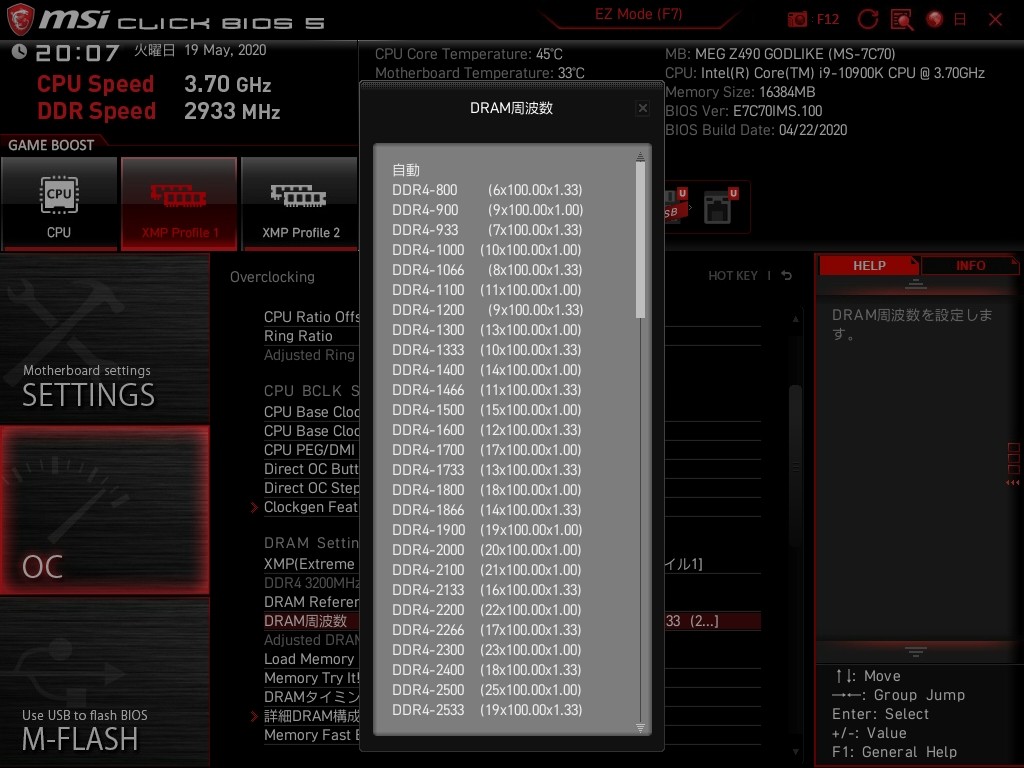This screenshot has width=1024, height=768.
Task: Open the OC overclocking section
Action: point(104,511)
